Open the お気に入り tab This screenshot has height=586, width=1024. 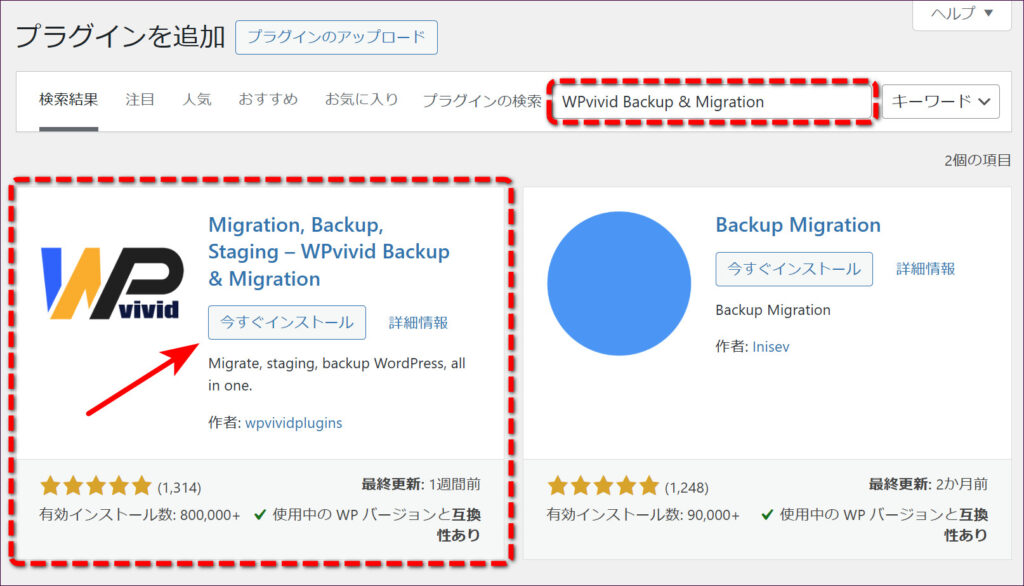click(x=361, y=100)
